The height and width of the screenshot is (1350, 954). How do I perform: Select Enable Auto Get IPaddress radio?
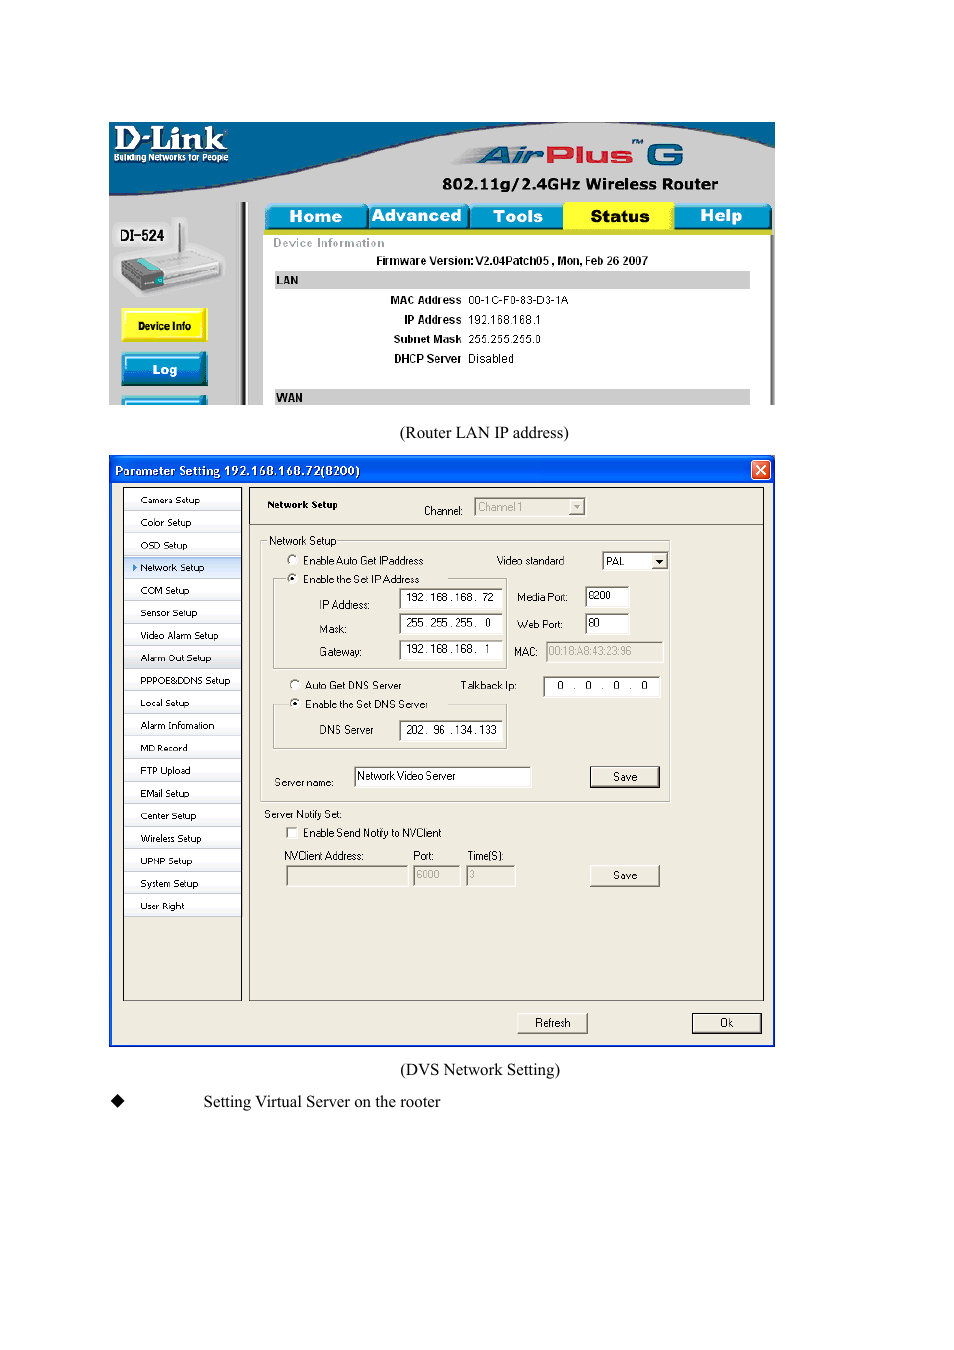coord(292,560)
